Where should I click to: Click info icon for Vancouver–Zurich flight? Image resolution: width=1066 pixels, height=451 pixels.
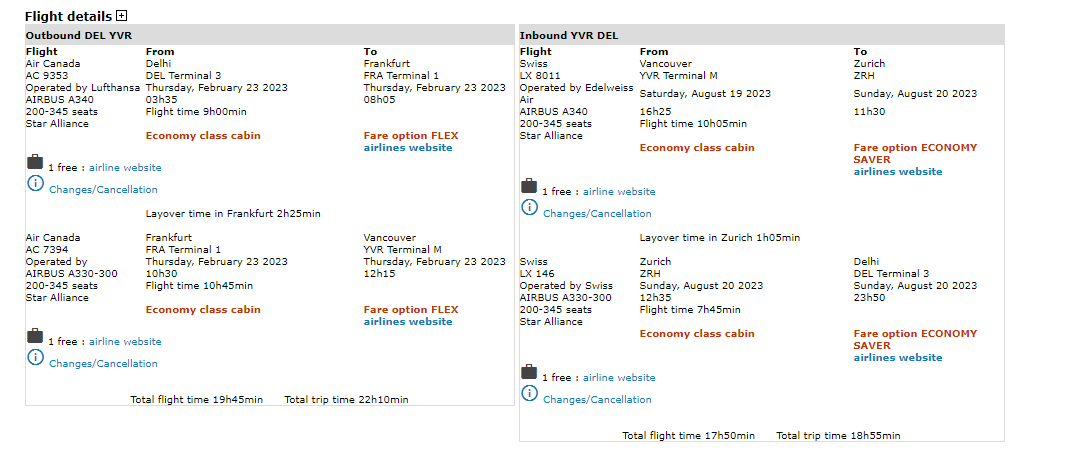529,208
